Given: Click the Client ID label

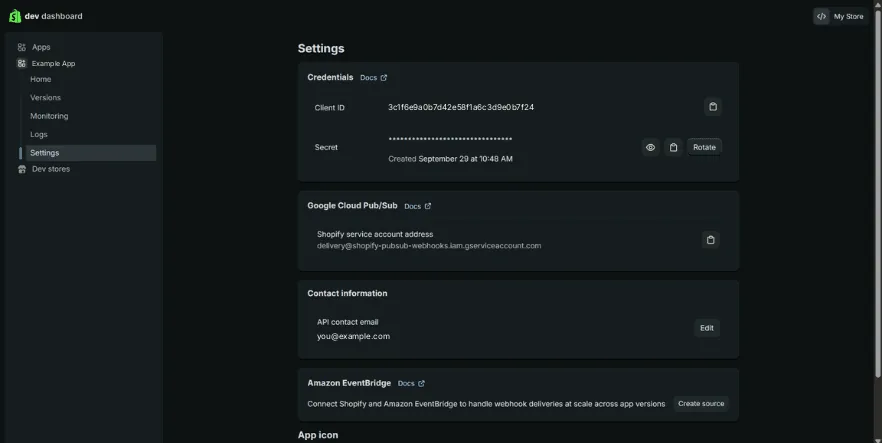Looking at the screenshot, I should [x=330, y=108].
